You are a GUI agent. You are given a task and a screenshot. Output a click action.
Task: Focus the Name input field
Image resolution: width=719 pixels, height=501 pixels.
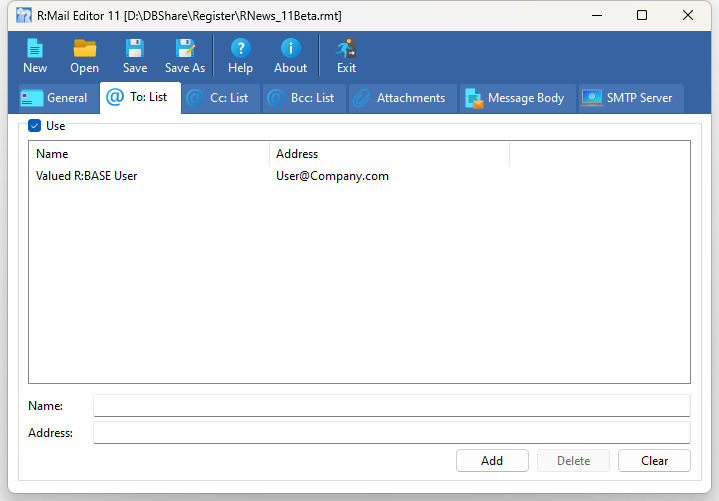click(x=392, y=406)
